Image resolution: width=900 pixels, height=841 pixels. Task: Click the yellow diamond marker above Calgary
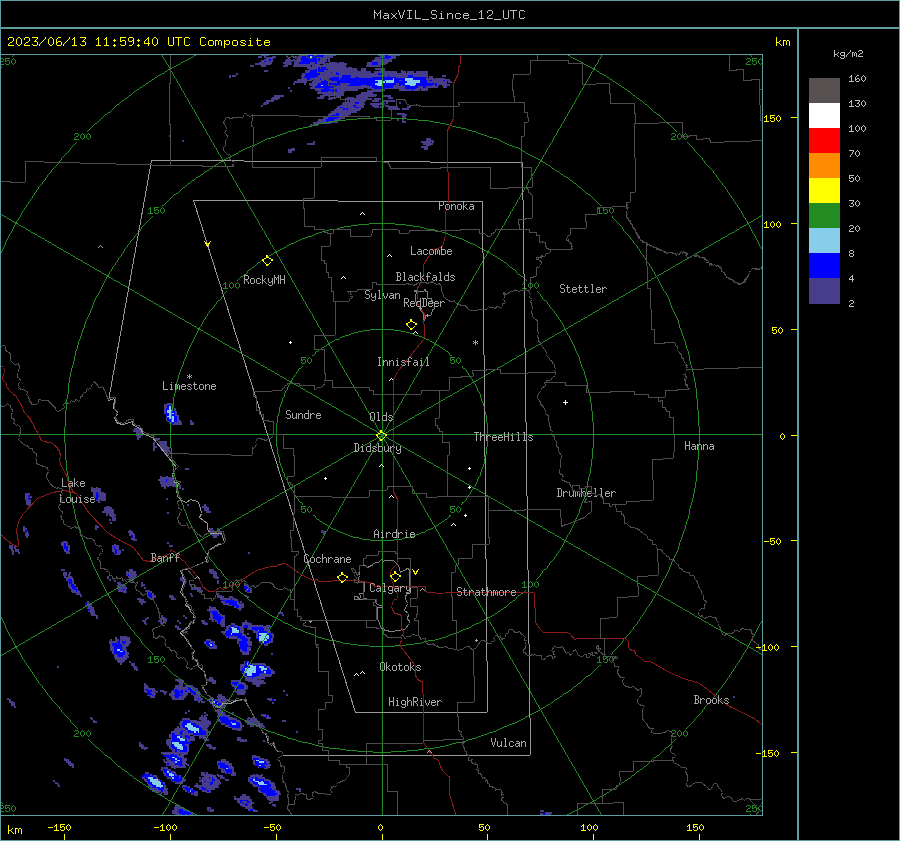[395, 576]
